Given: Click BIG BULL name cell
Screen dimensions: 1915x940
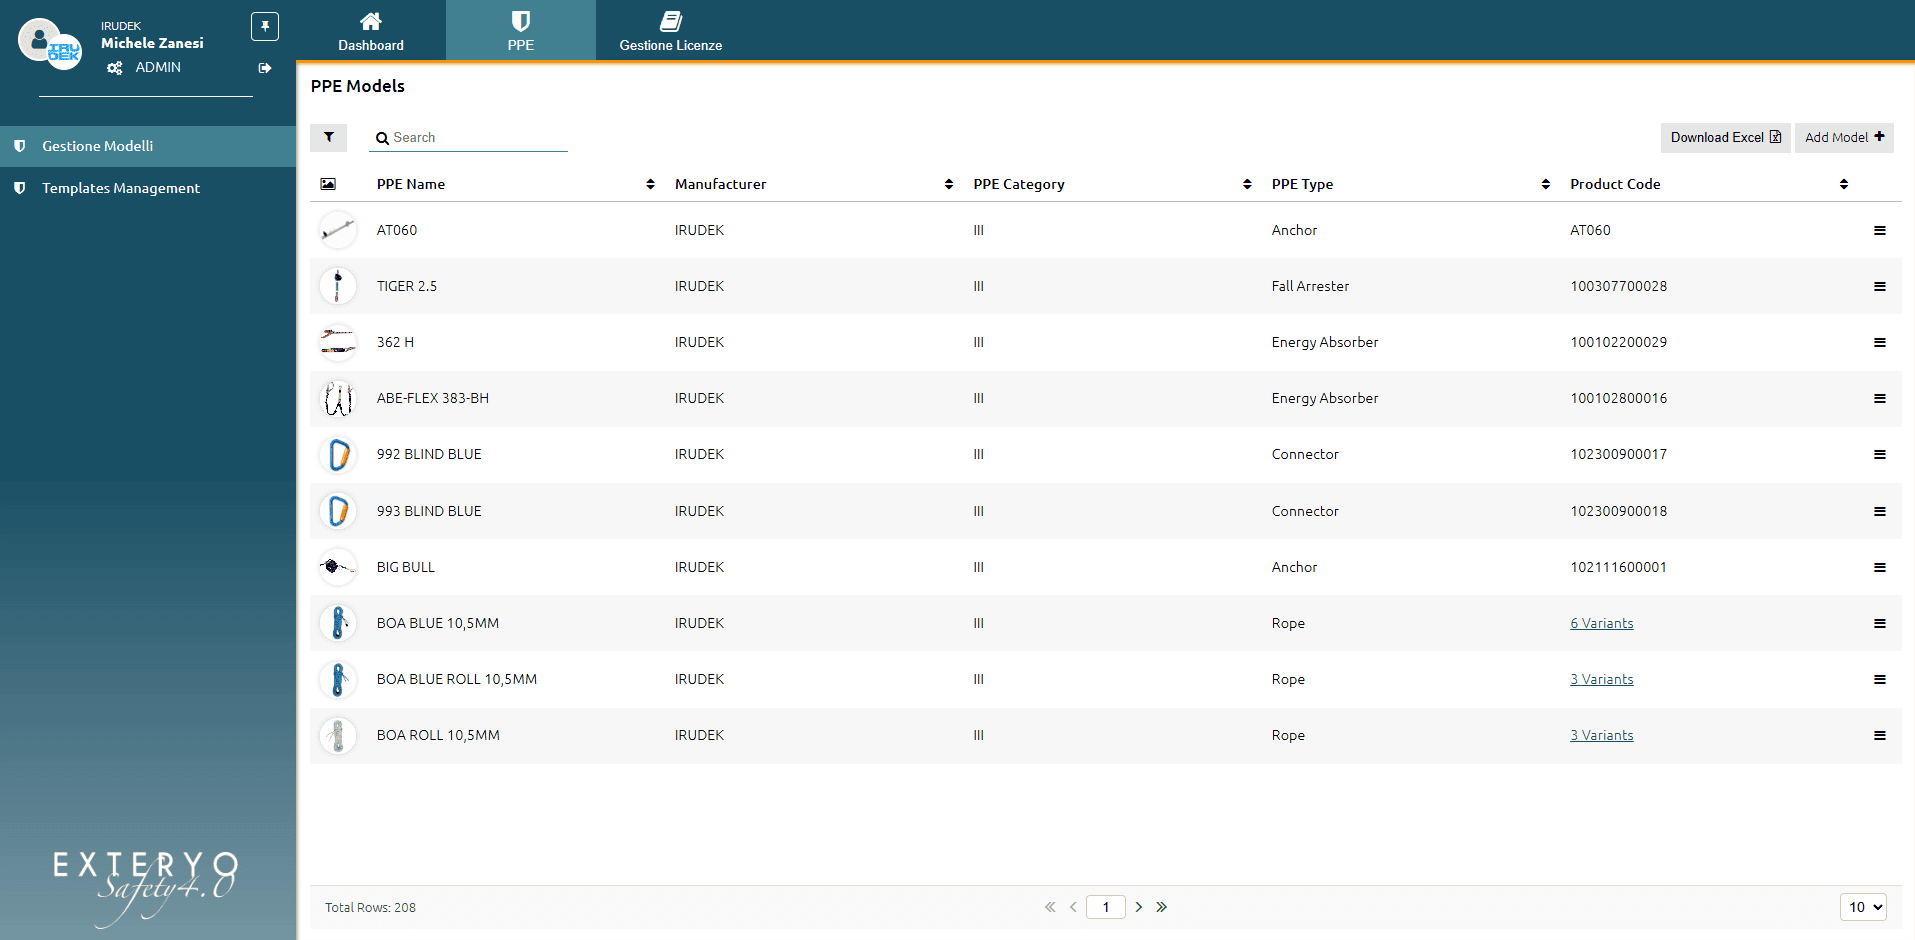Looking at the screenshot, I should pos(406,567).
